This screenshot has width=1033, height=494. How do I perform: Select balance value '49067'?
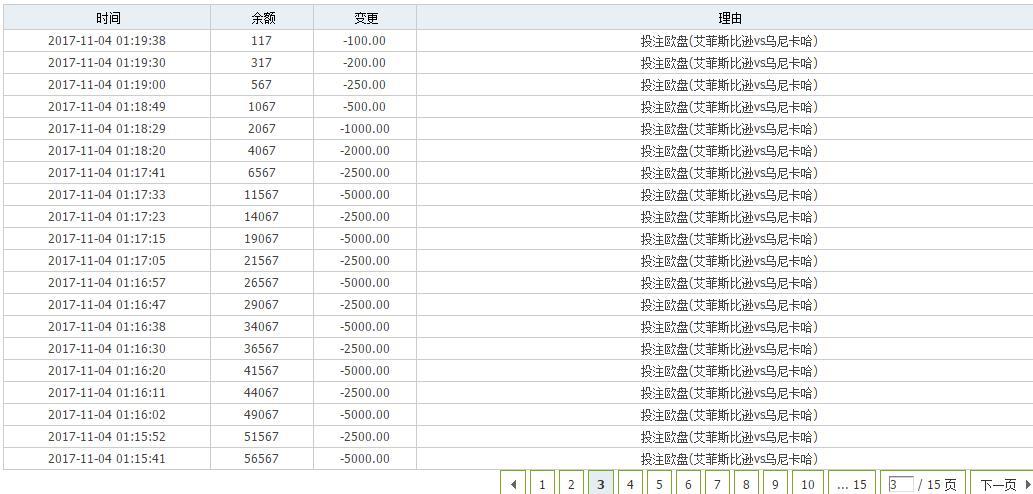point(262,415)
